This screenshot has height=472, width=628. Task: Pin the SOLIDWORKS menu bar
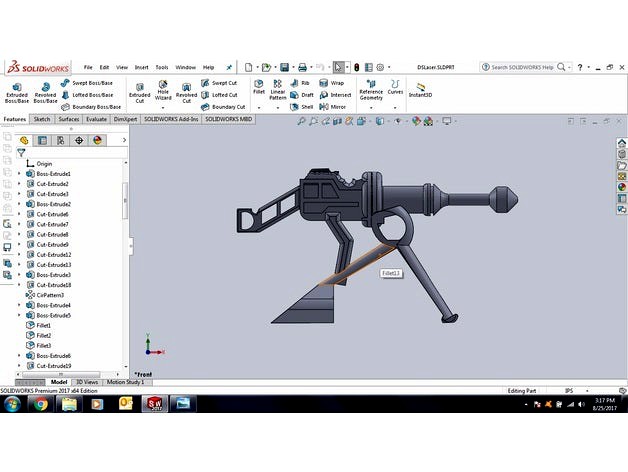click(x=229, y=67)
